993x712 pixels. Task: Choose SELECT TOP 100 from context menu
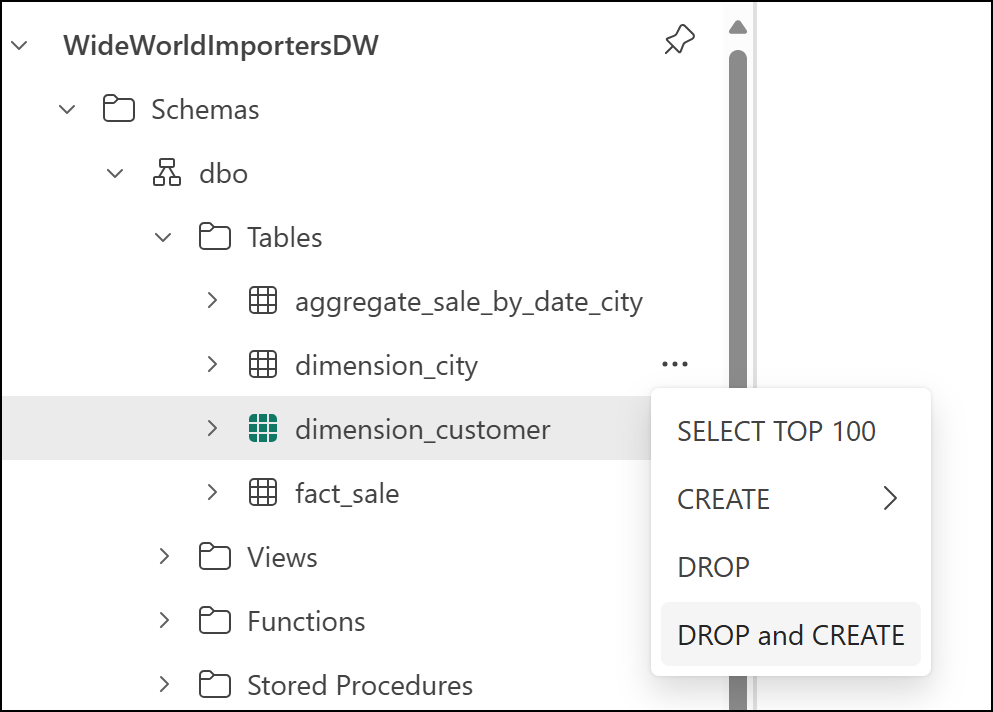click(x=790, y=431)
